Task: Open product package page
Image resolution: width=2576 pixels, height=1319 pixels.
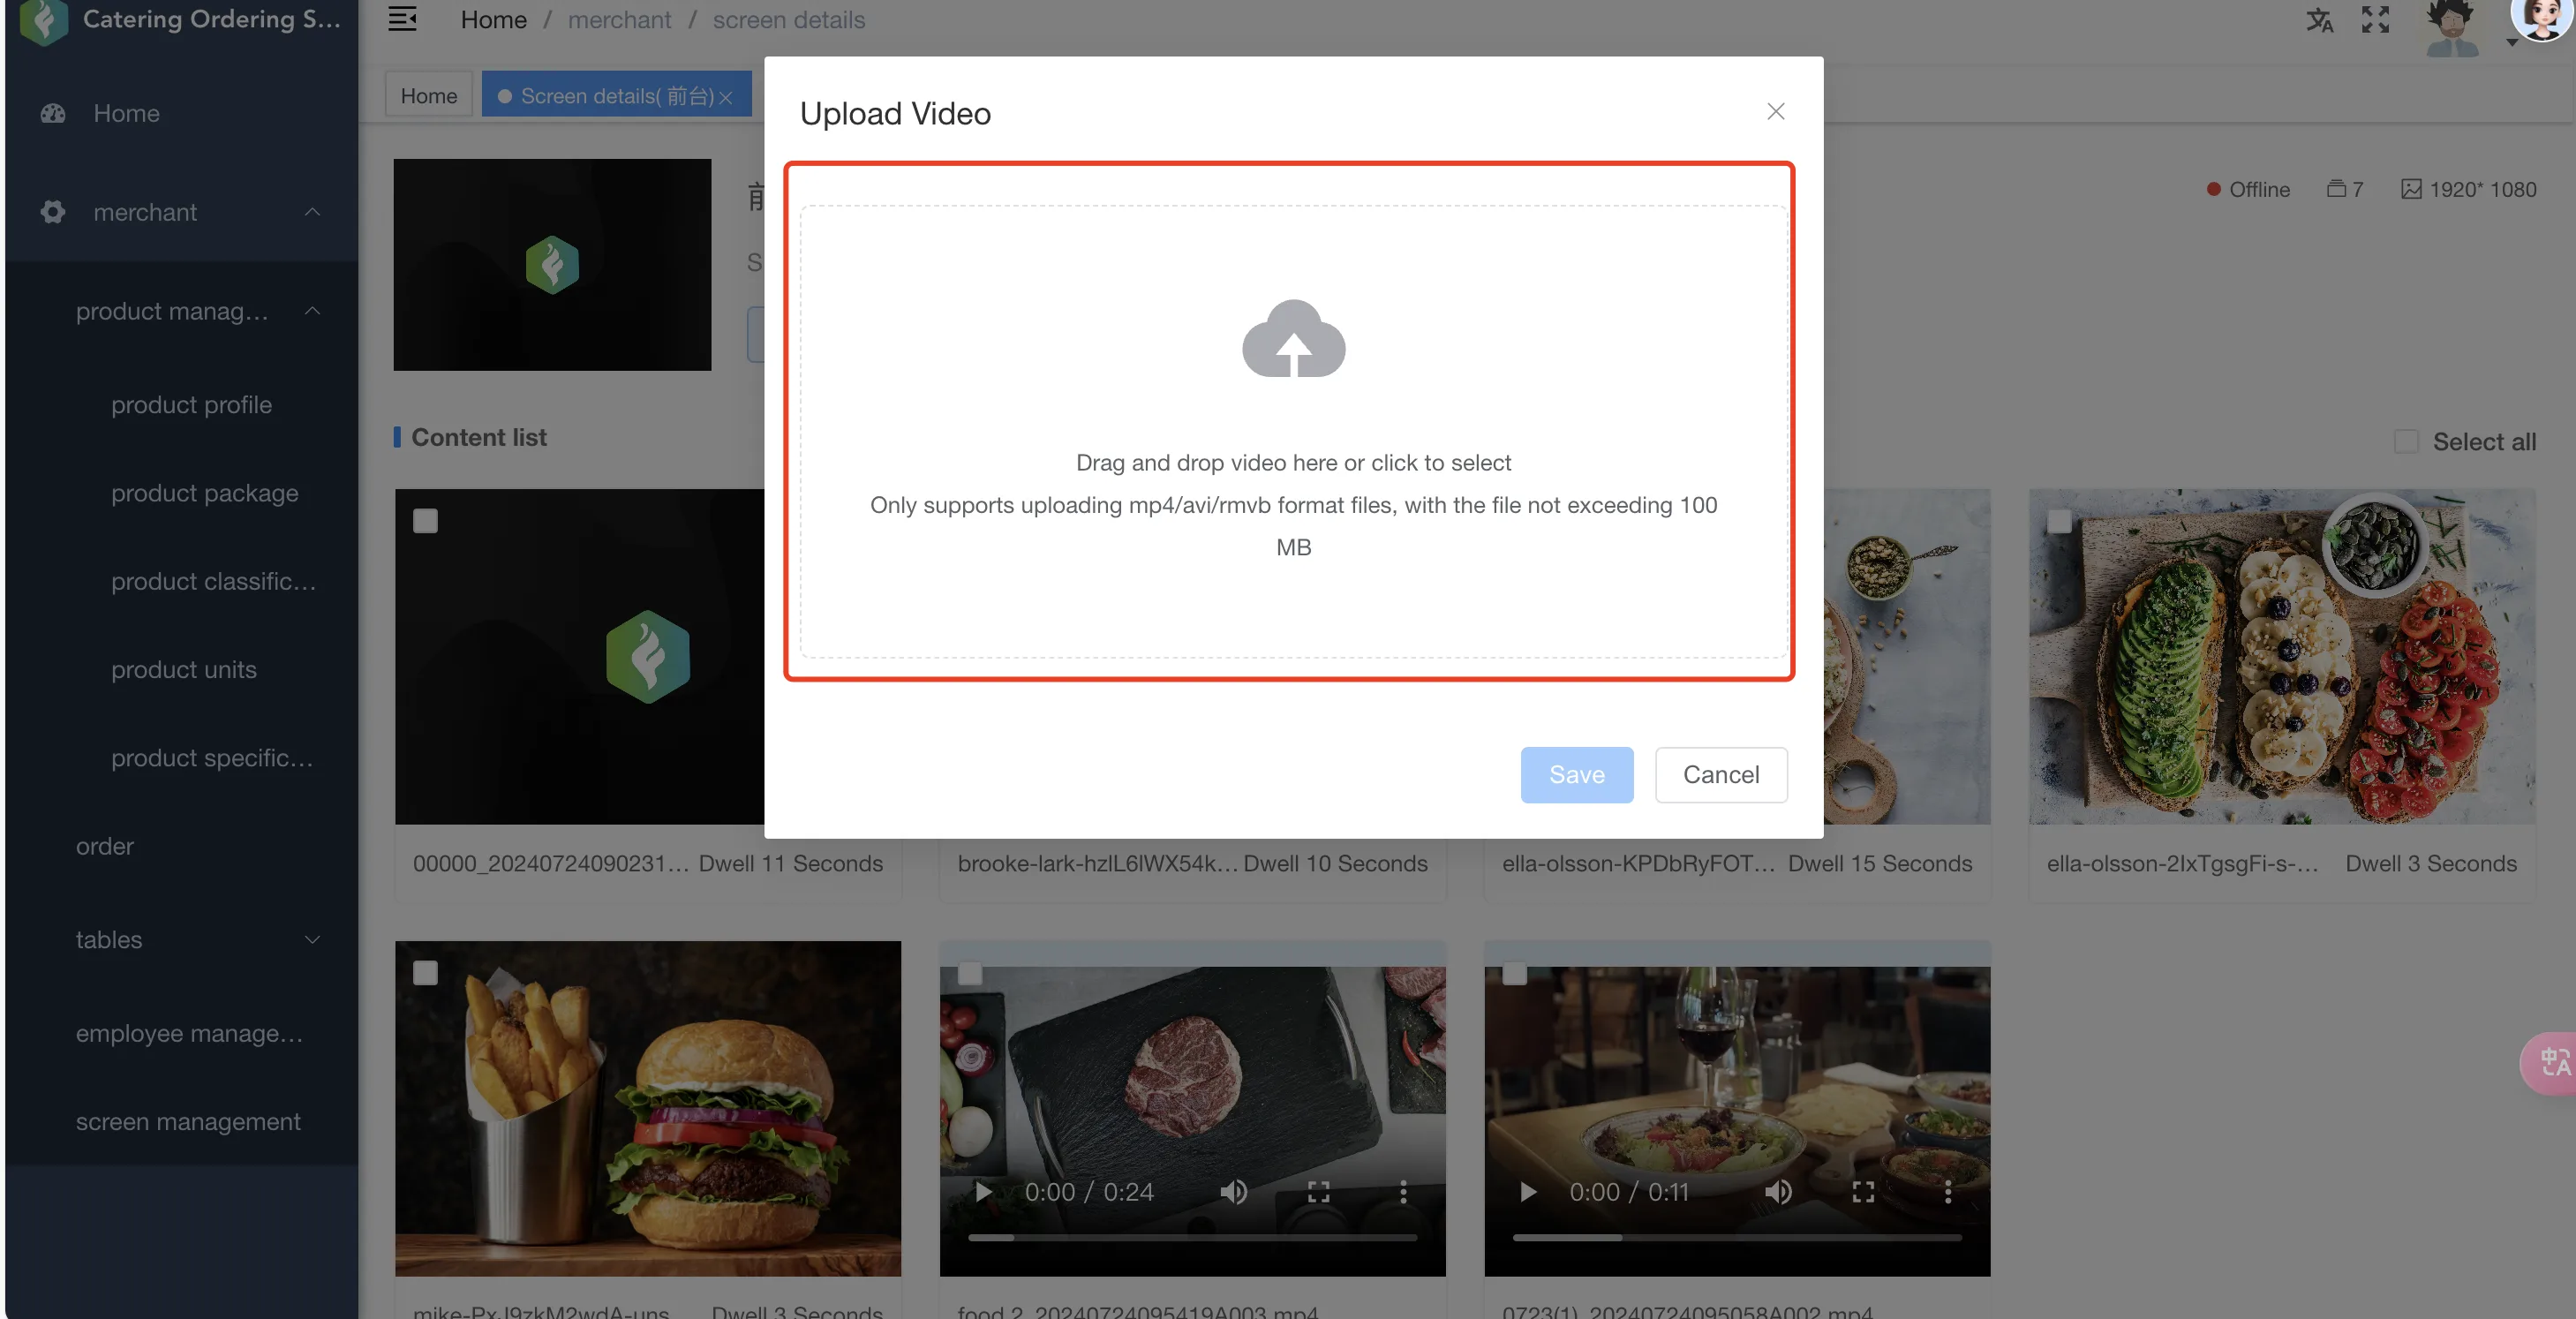Action: 204,493
